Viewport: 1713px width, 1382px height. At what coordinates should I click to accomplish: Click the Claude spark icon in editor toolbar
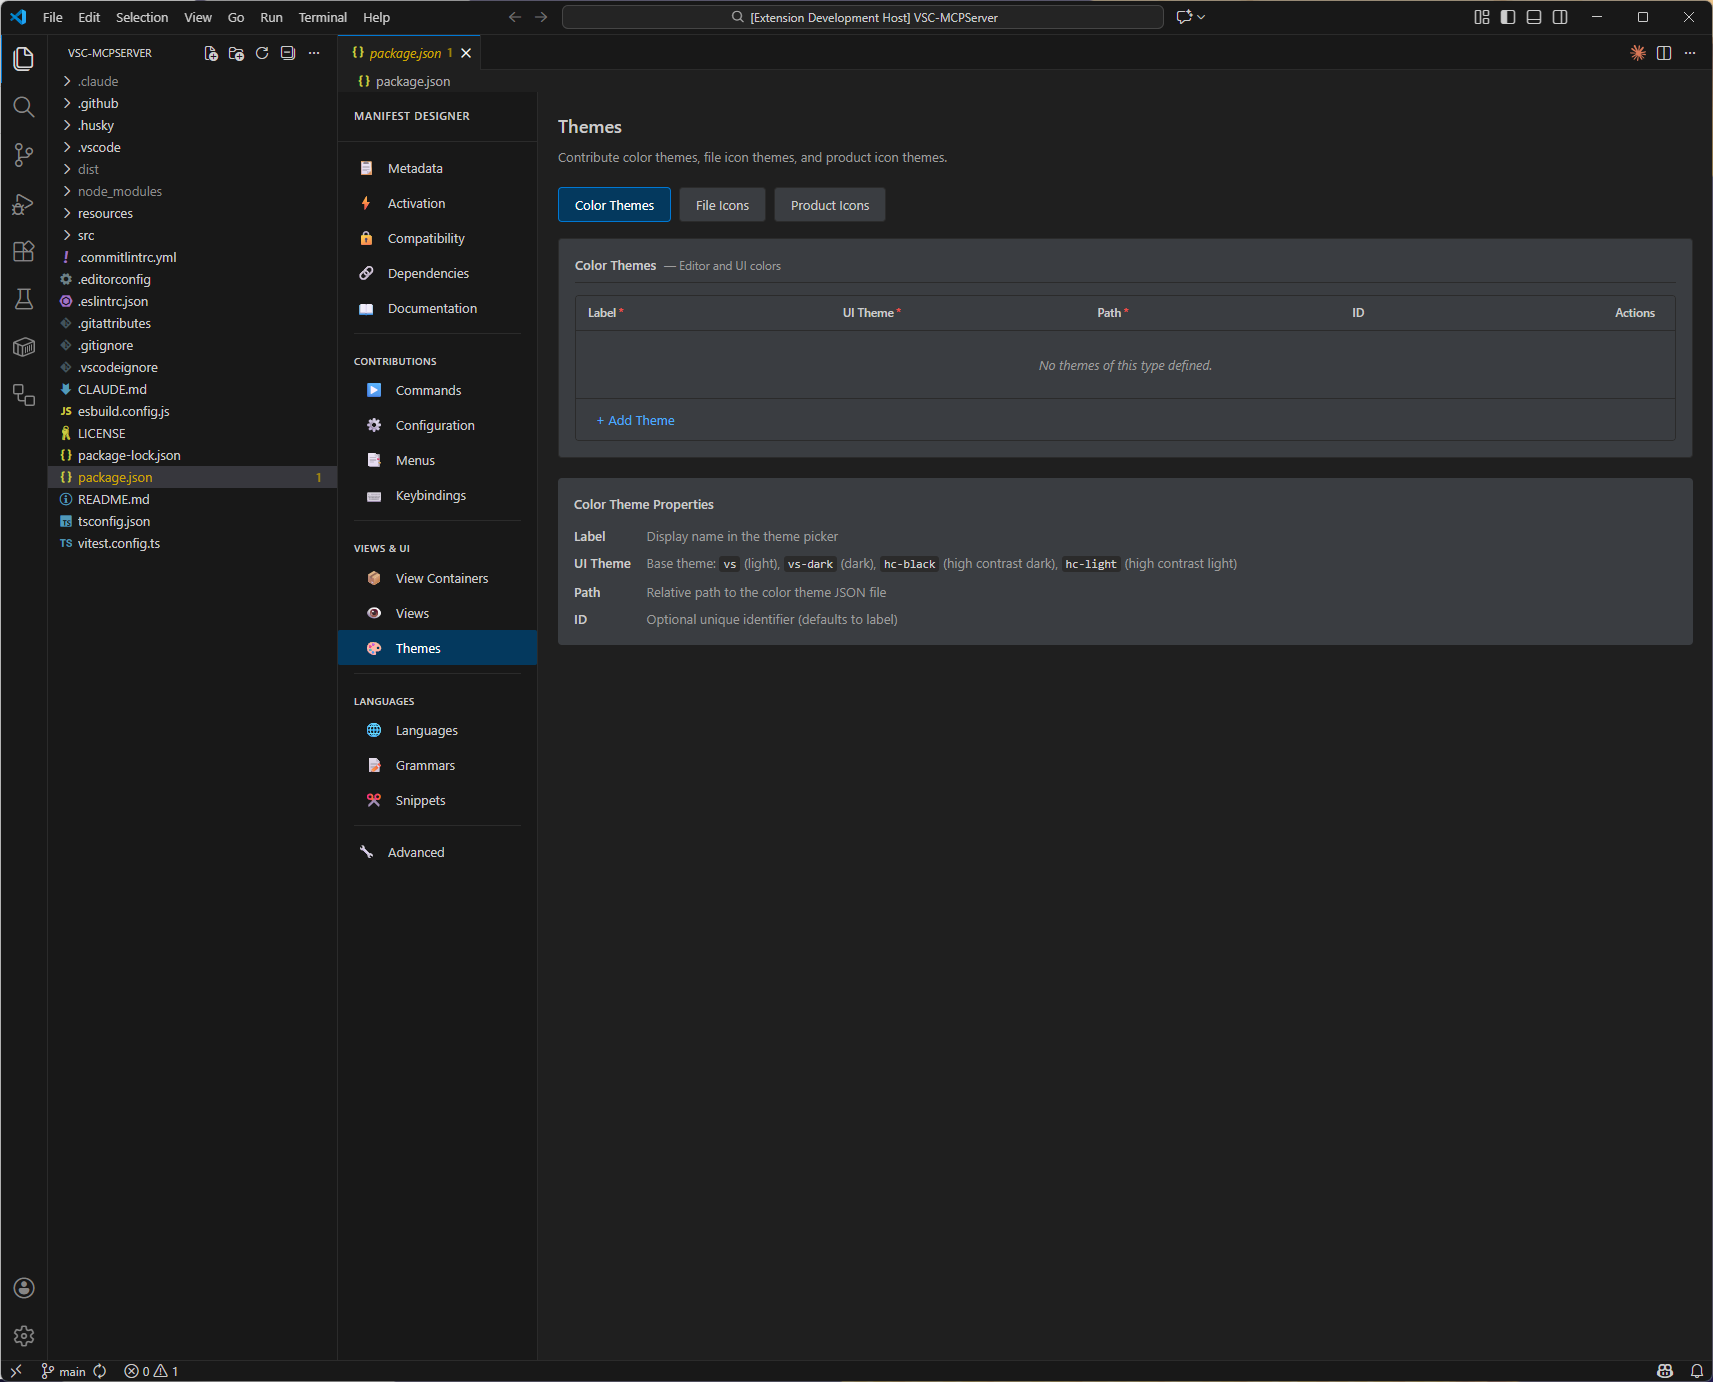coord(1638,53)
